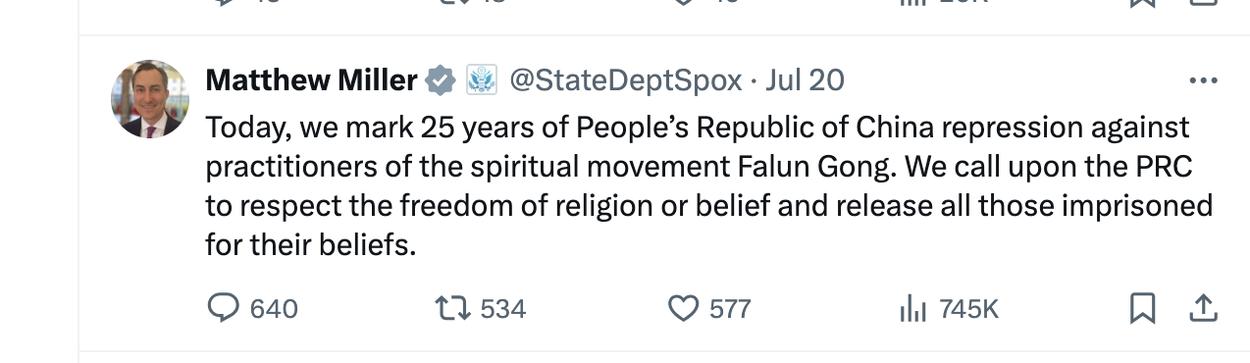The image size is (1250, 363).
Task: Click the government seal badge beside name
Action: [482, 80]
